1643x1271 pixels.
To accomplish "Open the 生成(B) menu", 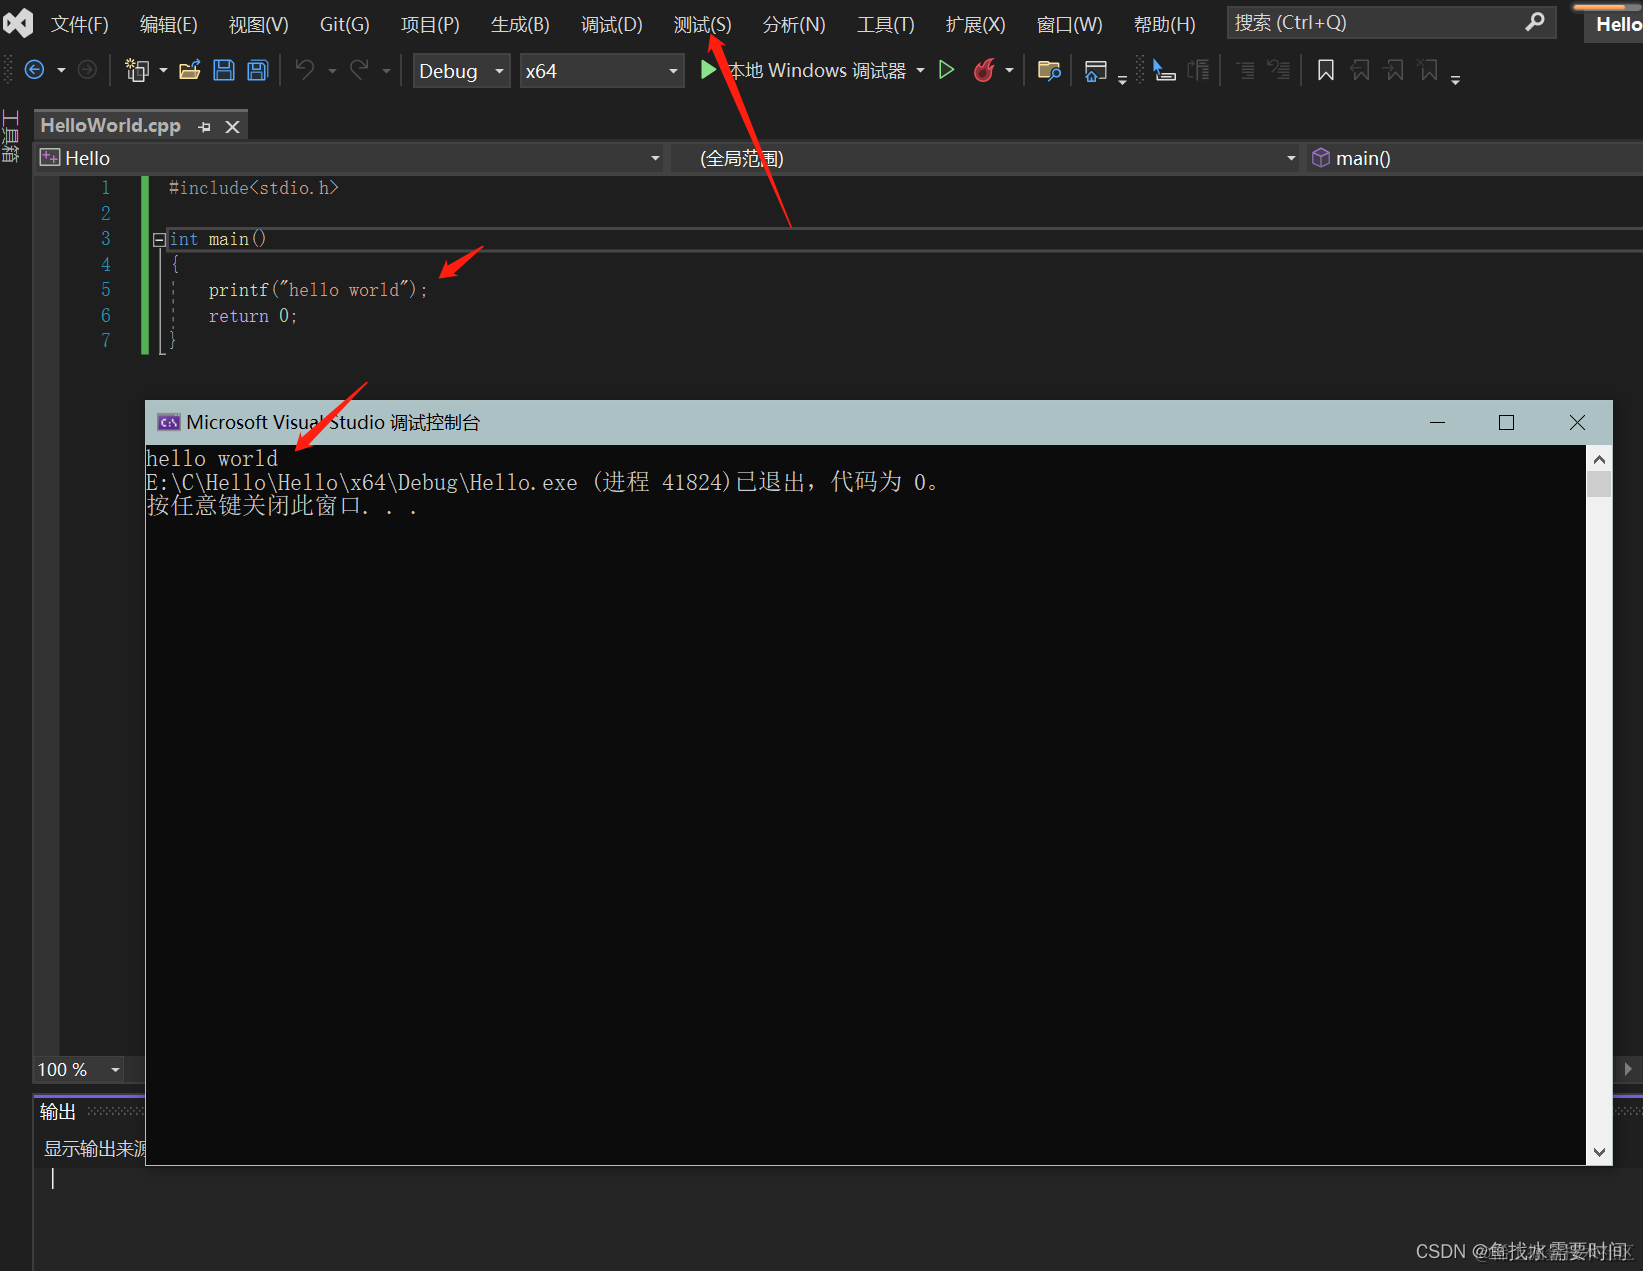I will 520,24.
